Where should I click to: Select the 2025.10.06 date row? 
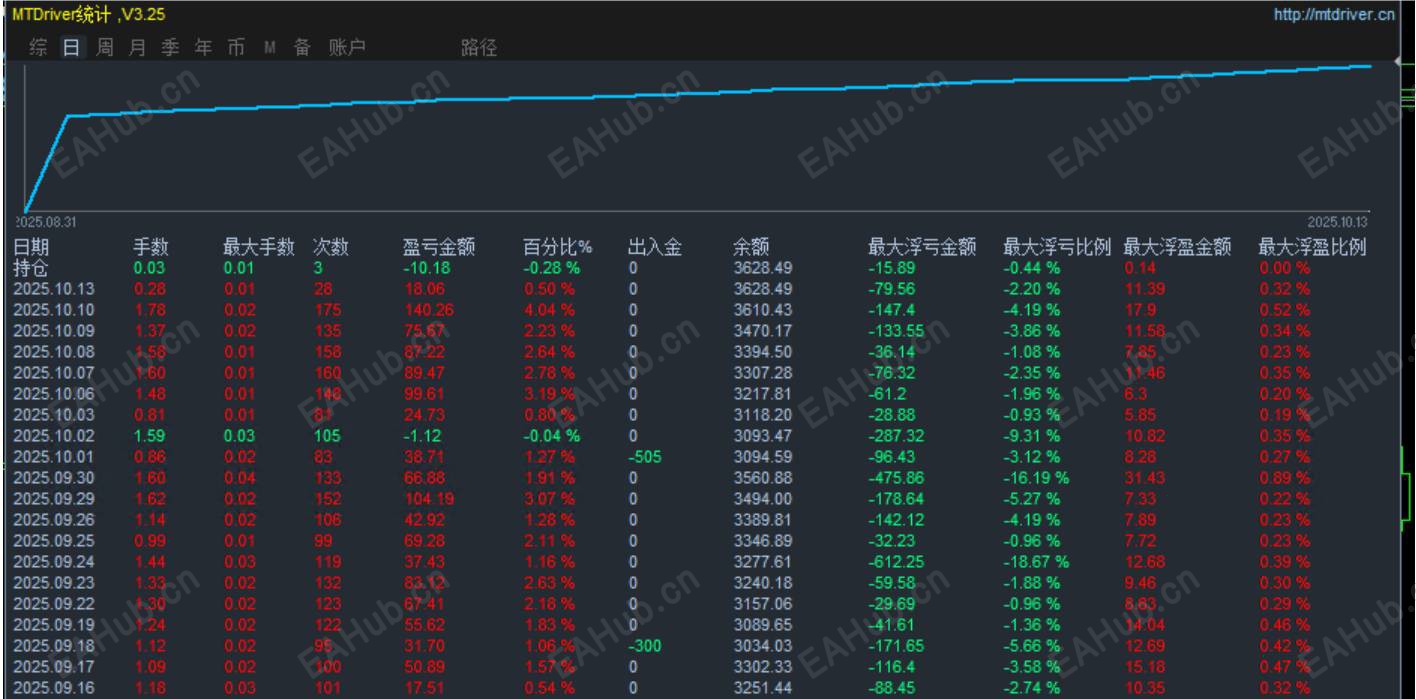coord(52,394)
